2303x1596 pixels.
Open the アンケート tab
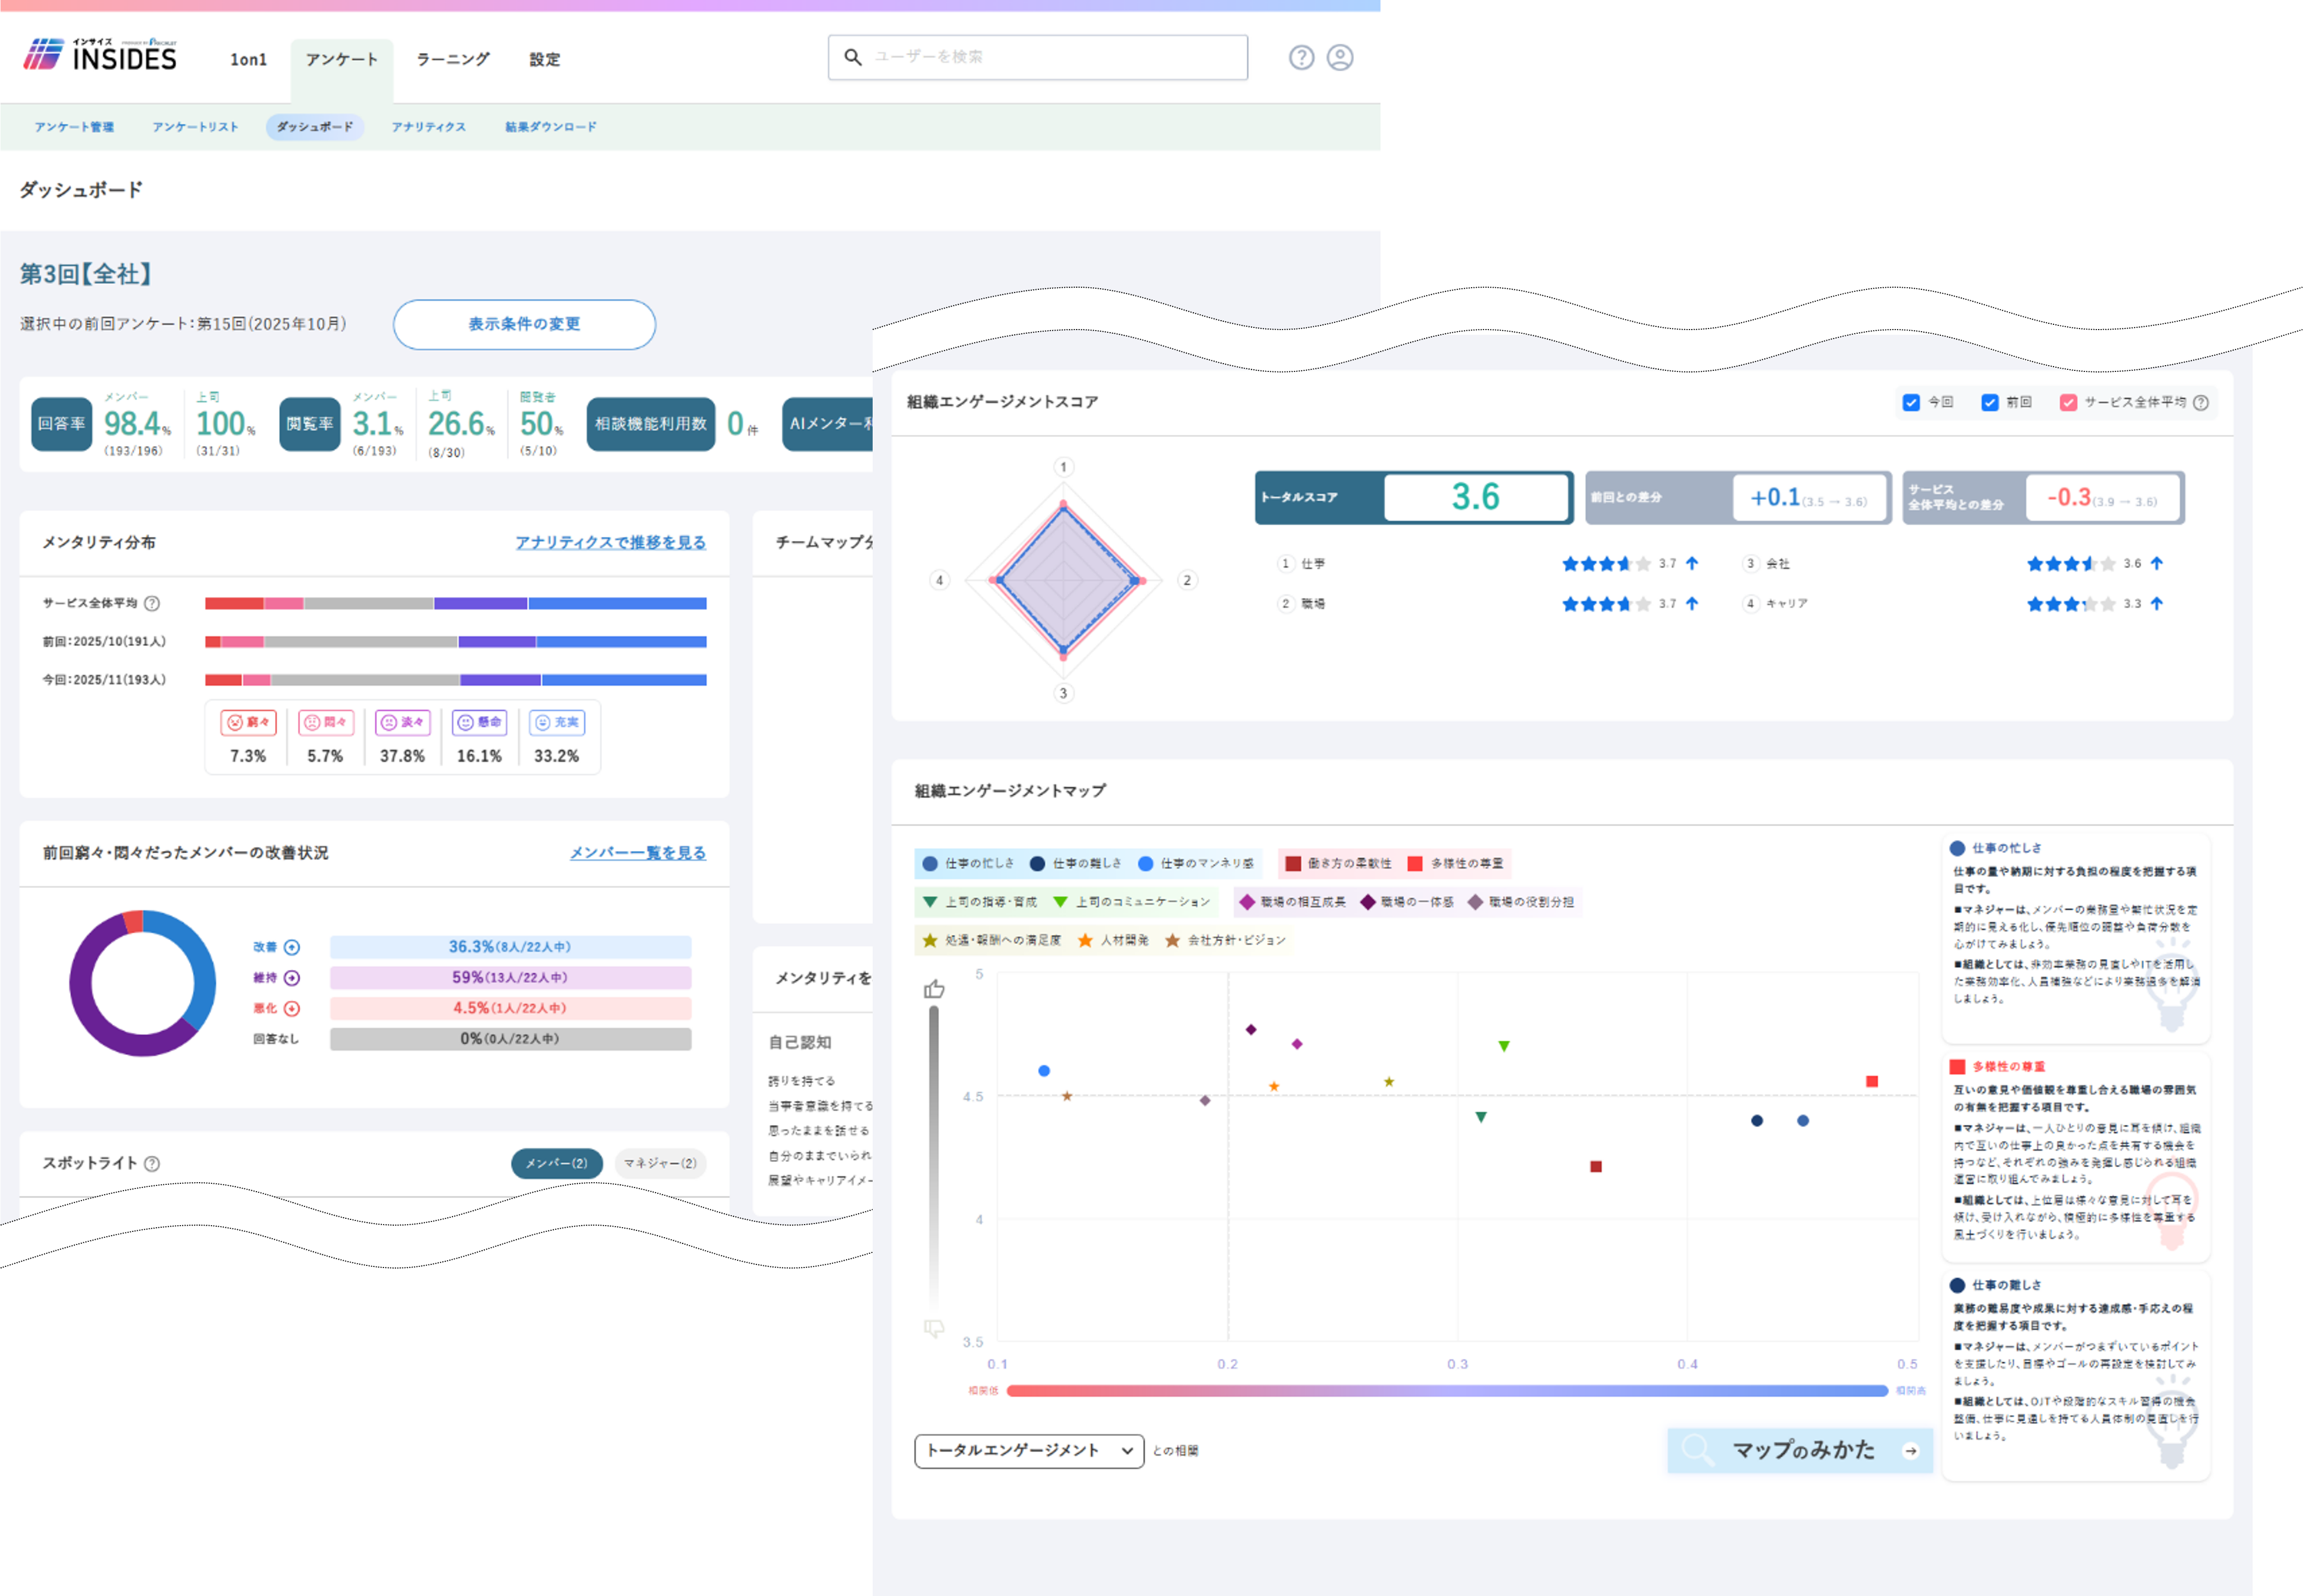(x=342, y=60)
